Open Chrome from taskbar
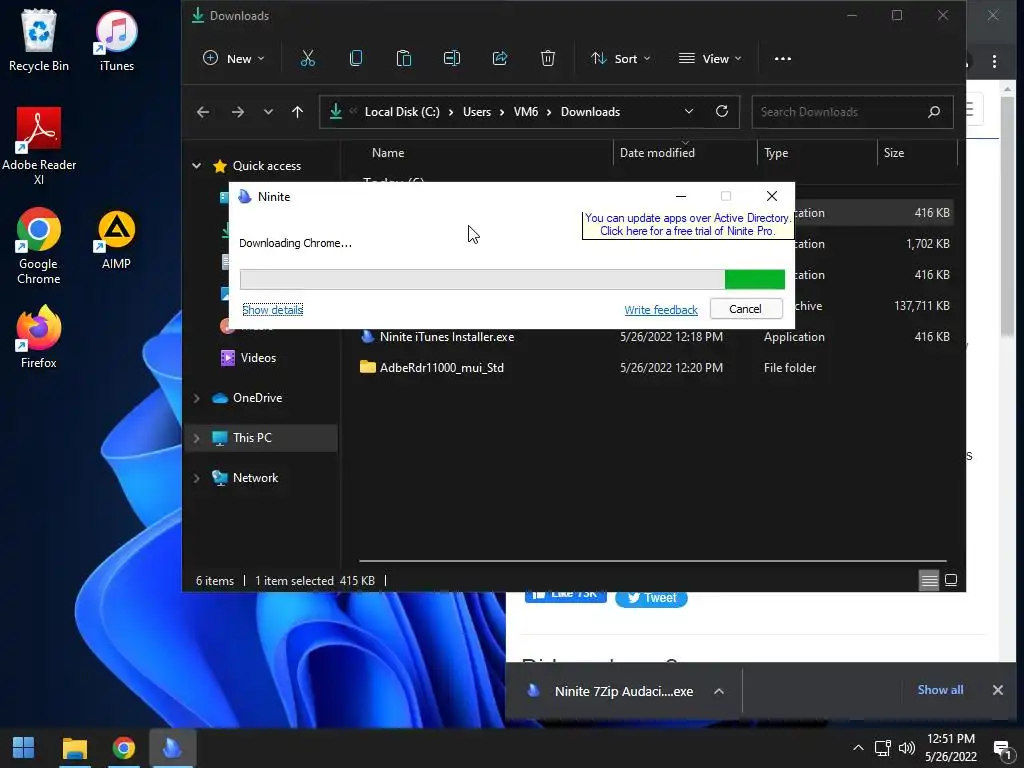 coord(123,748)
